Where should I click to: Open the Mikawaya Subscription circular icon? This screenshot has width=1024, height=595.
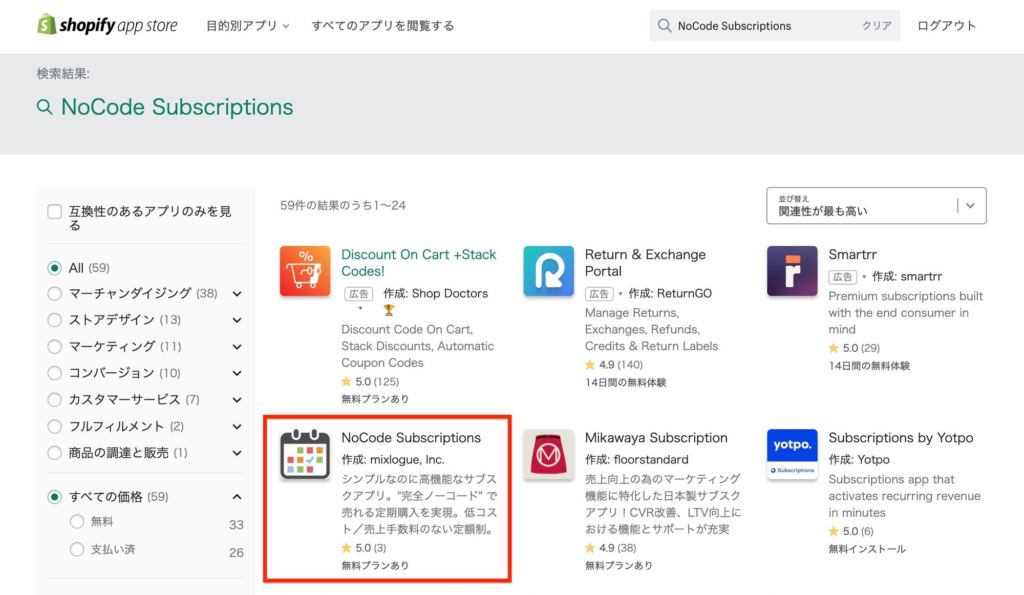click(x=547, y=453)
